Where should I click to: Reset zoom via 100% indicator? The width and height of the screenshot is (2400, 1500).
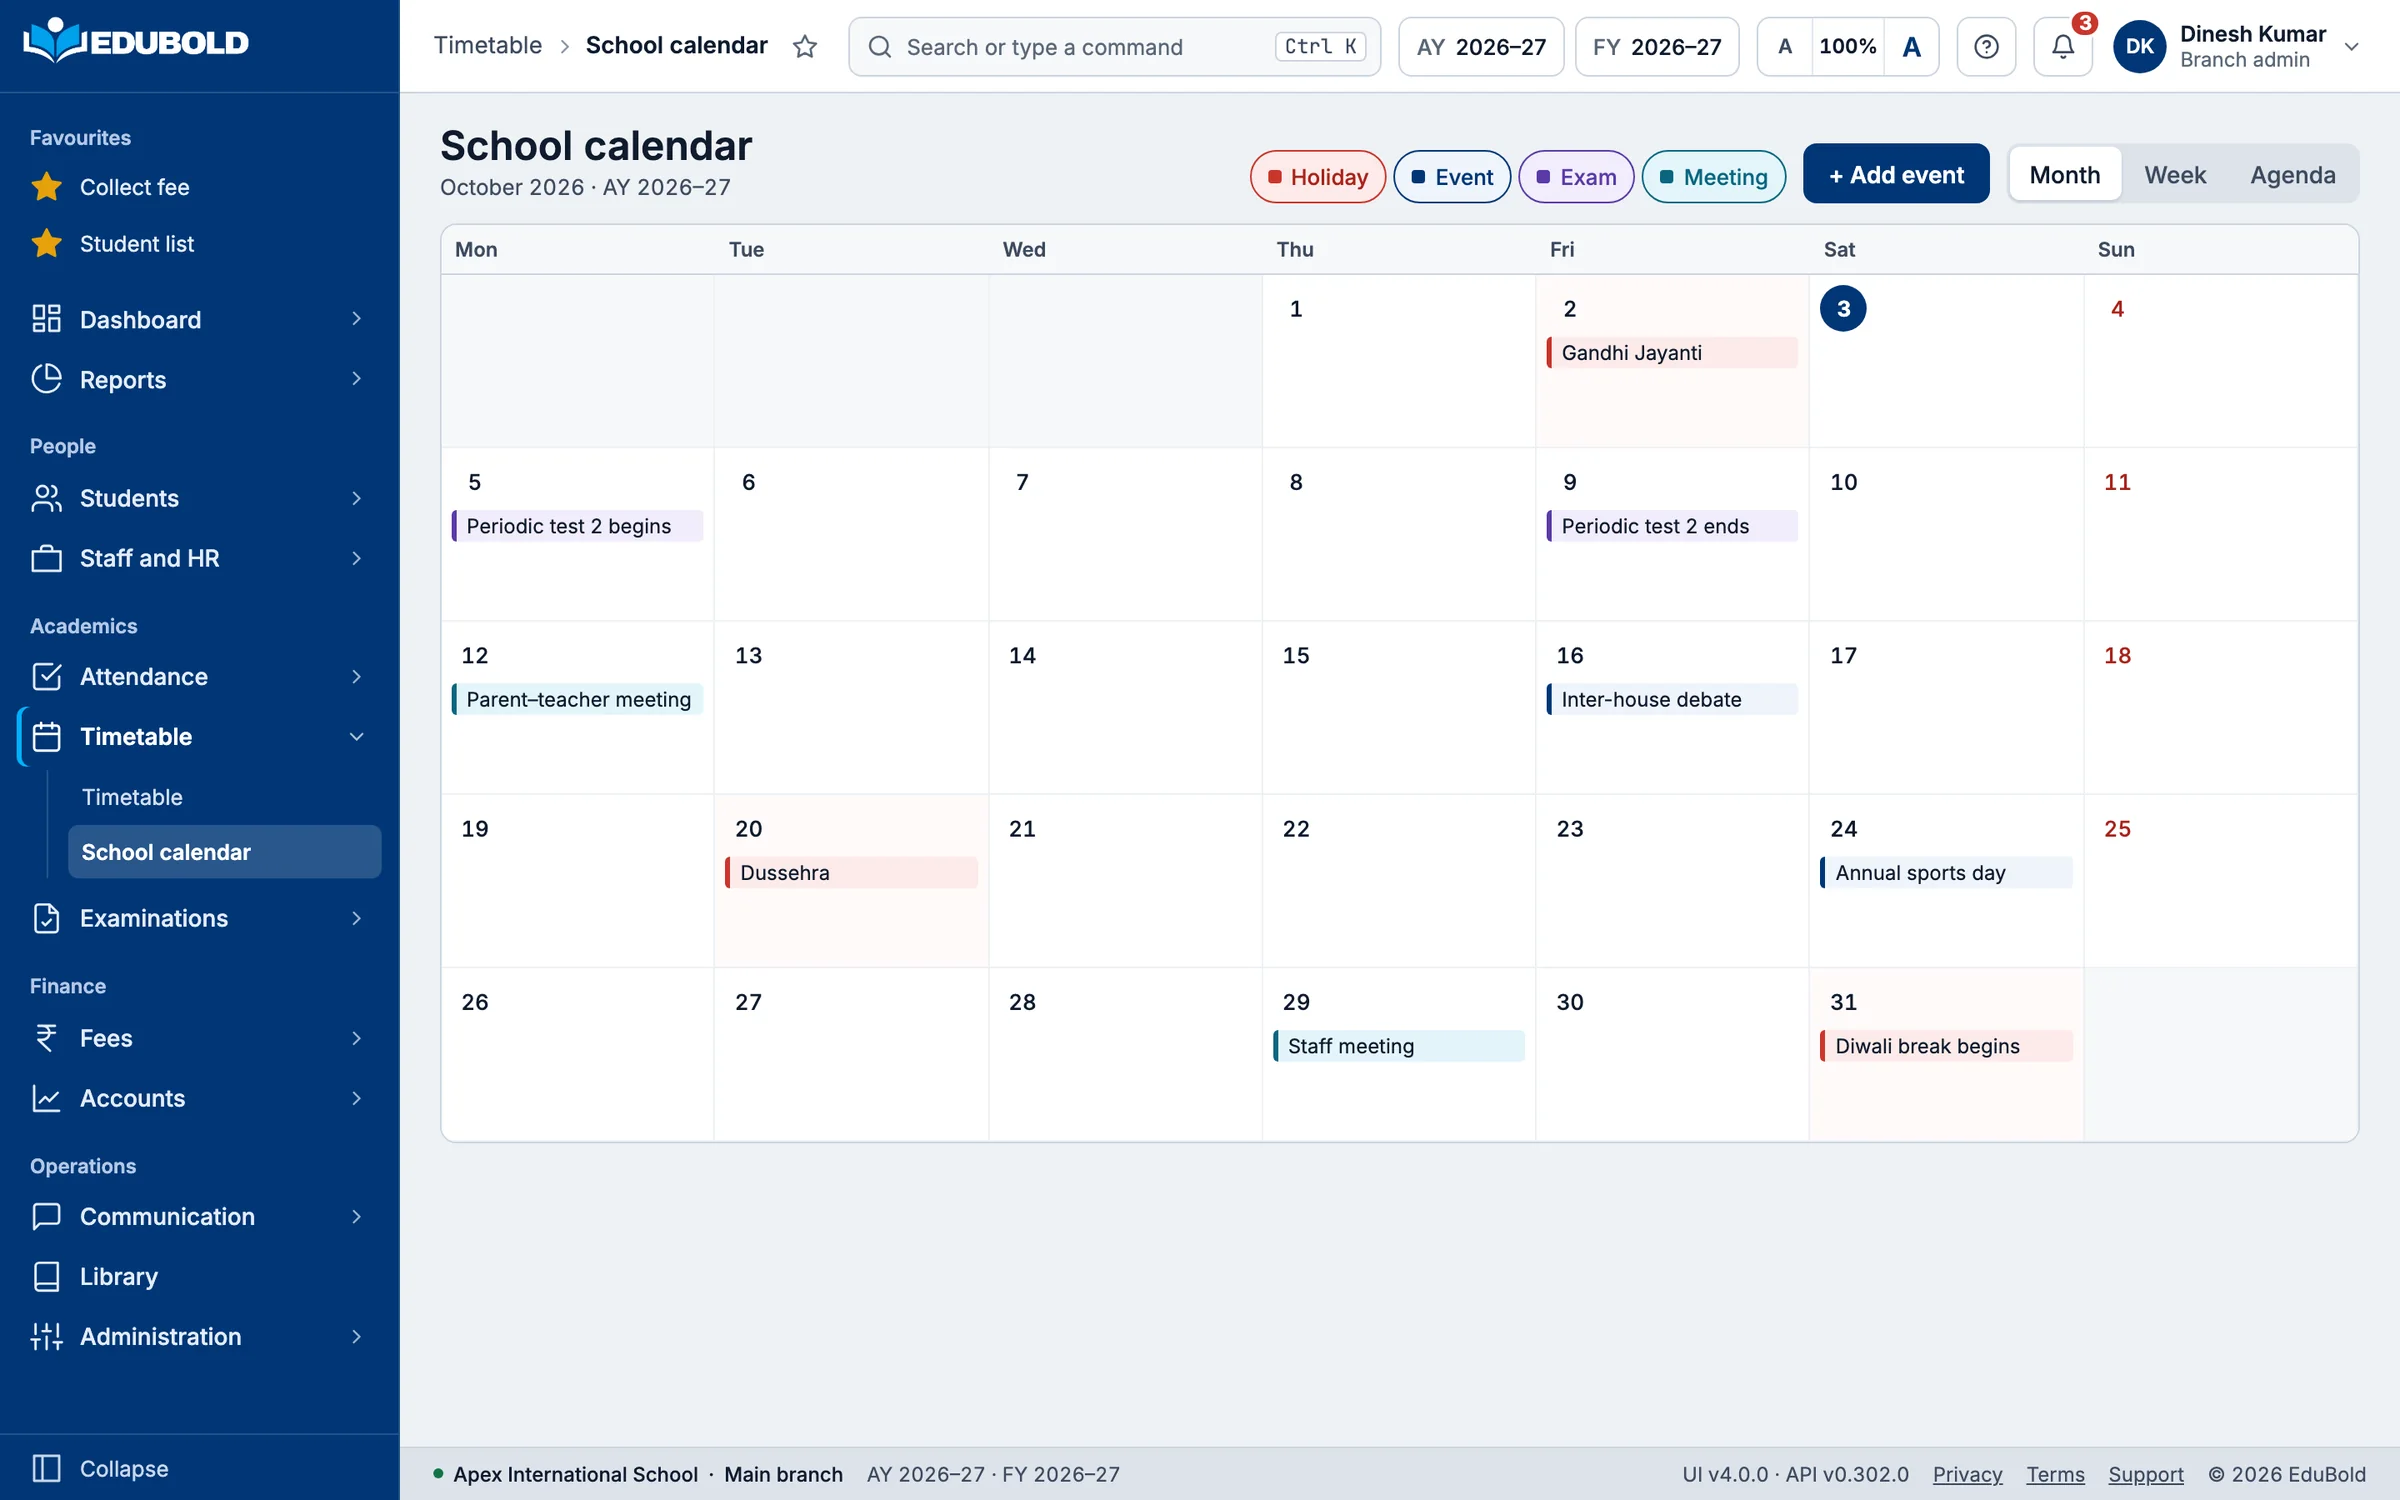1847,46
